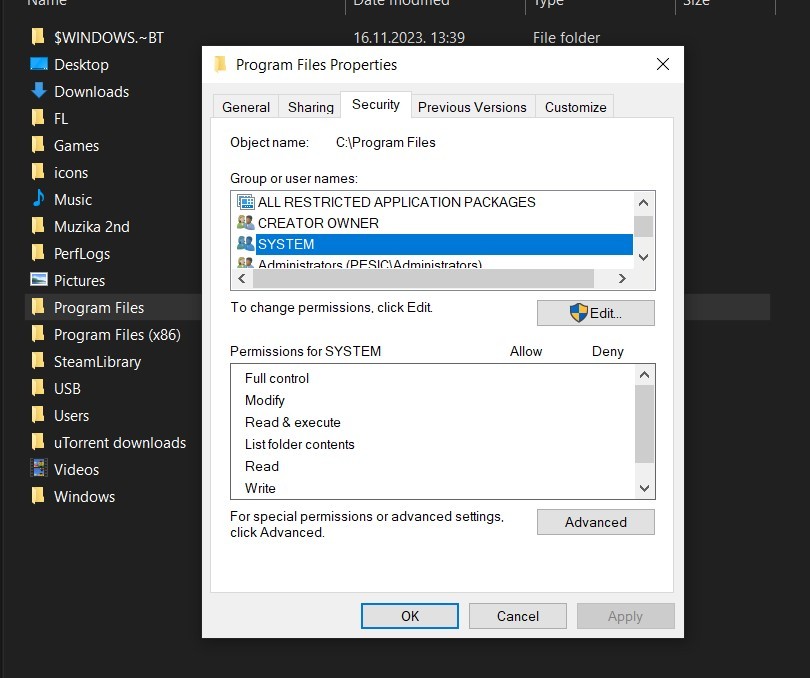Click the SteamLibrary folder name in Explorer
Viewport: 810px width, 678px height.
point(97,361)
